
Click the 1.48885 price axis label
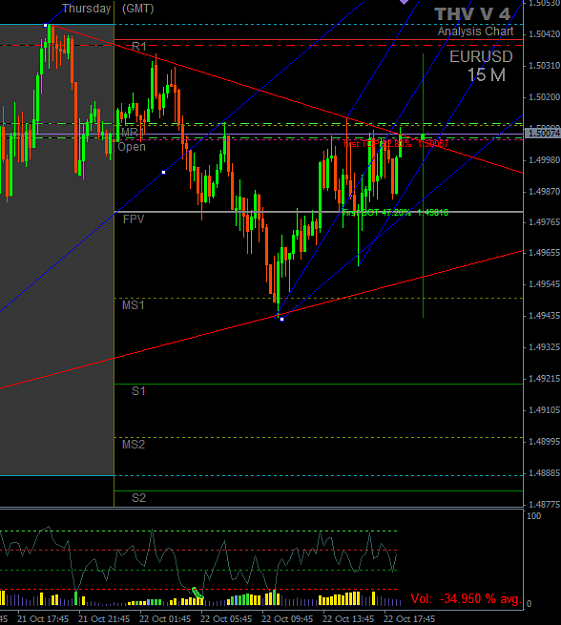544,473
